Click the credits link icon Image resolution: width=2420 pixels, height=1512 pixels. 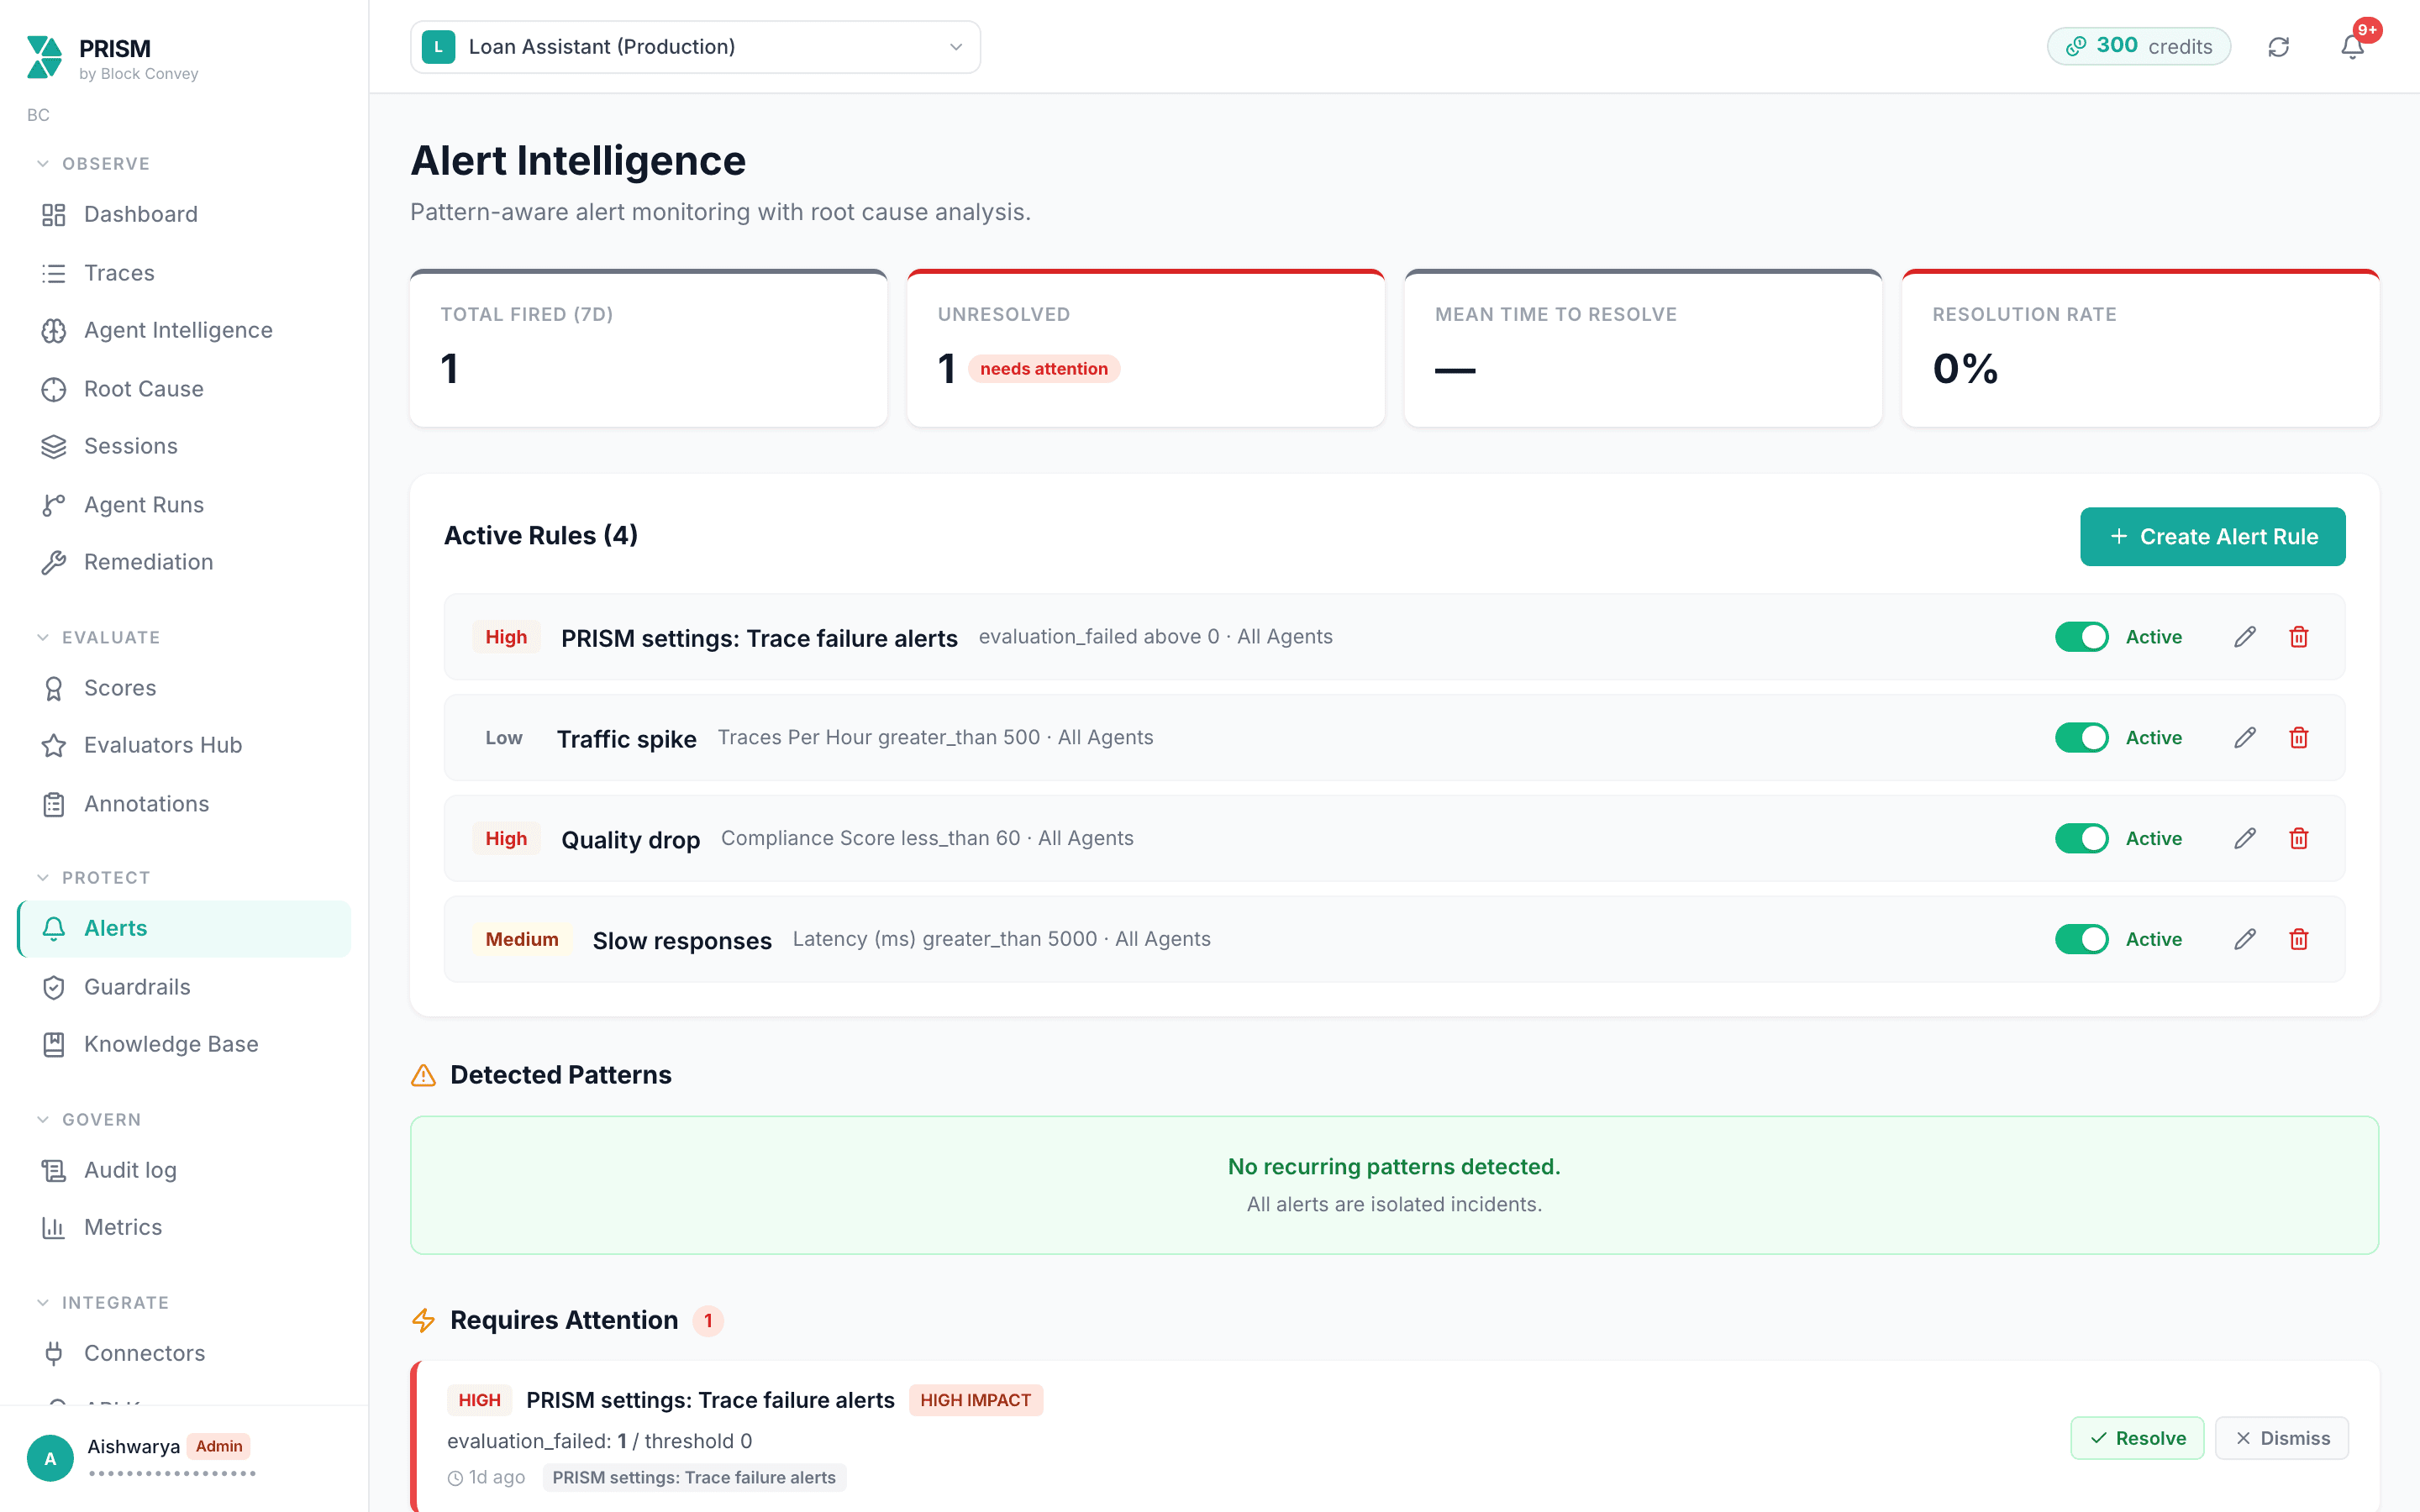click(x=2076, y=46)
